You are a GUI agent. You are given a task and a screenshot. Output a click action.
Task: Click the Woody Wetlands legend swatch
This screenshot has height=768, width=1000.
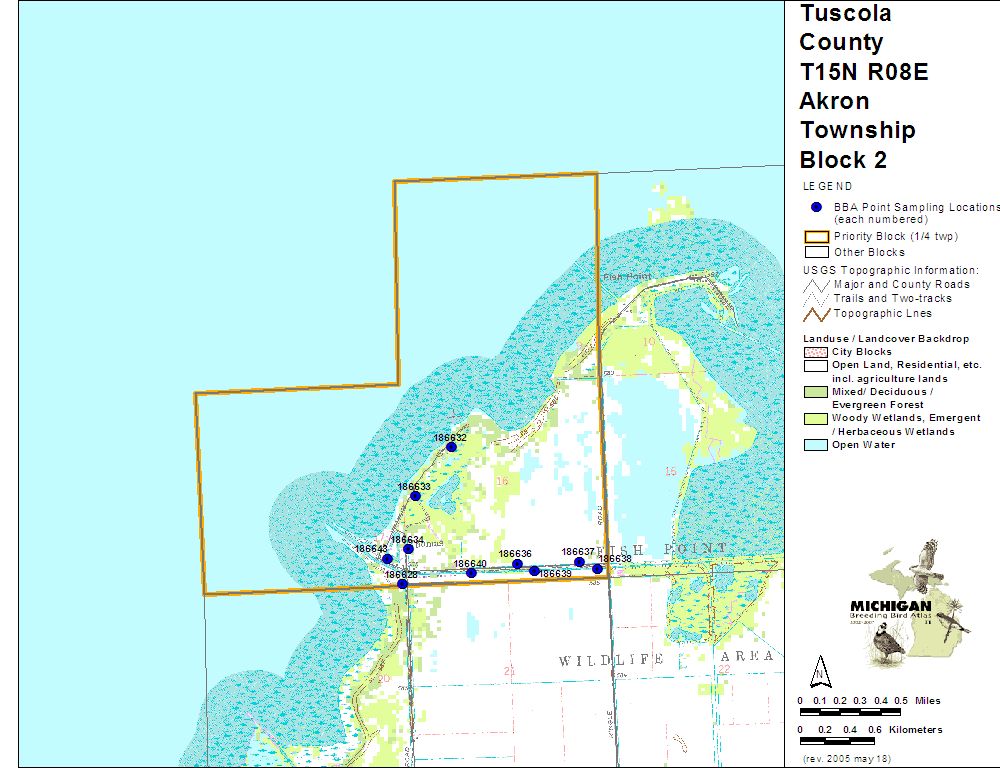click(816, 418)
